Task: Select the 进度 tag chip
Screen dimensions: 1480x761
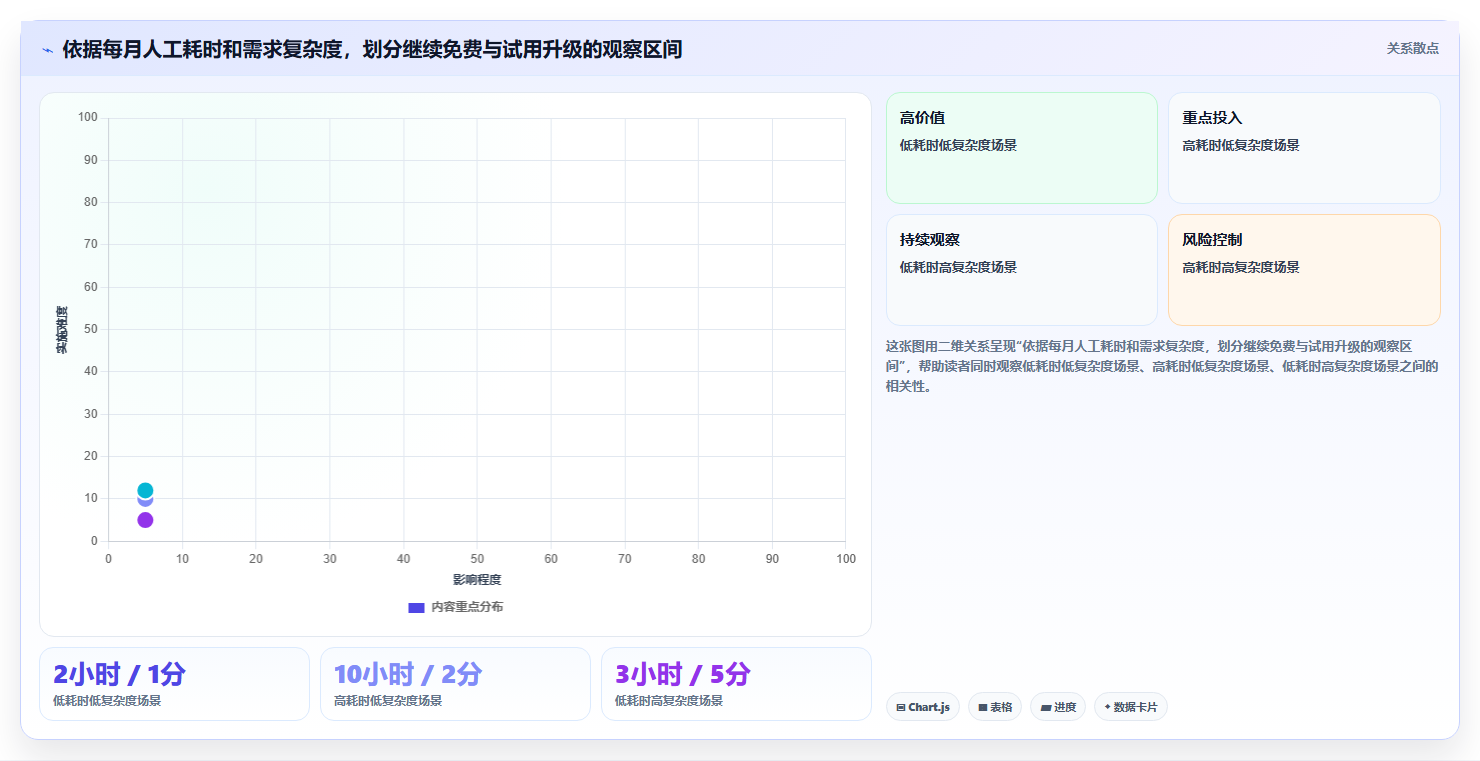Action: [1057, 707]
